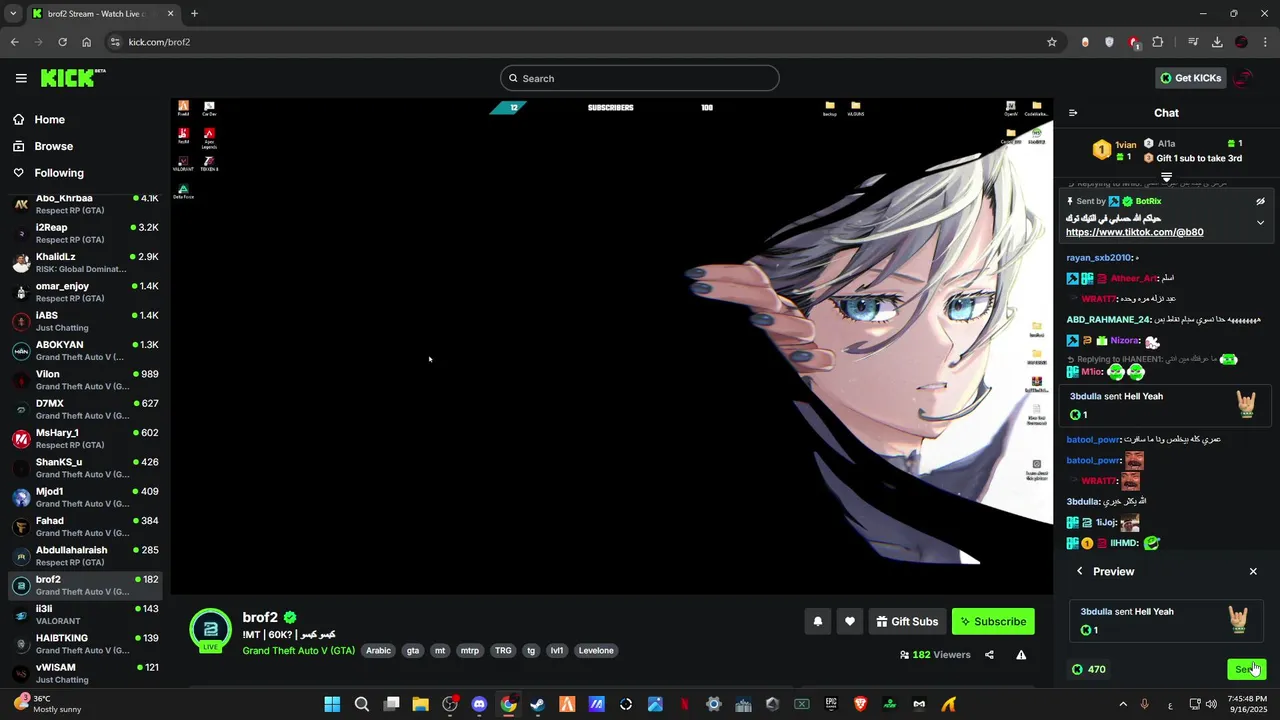Open MsHary_1 channel in sidebar
The width and height of the screenshot is (1280, 720).
tap(85, 438)
